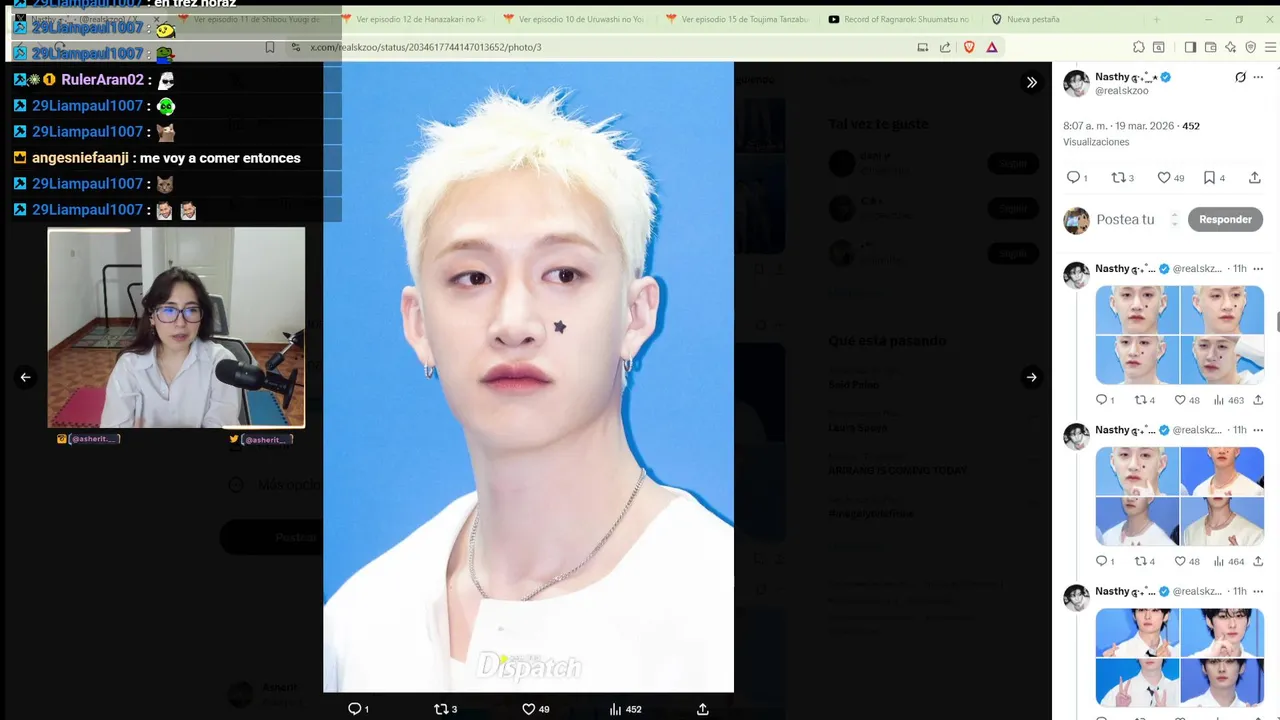Screen dimensions: 1280x720
Task: Switch to 'Nueva pestaña' tab
Action: (1062, 19)
